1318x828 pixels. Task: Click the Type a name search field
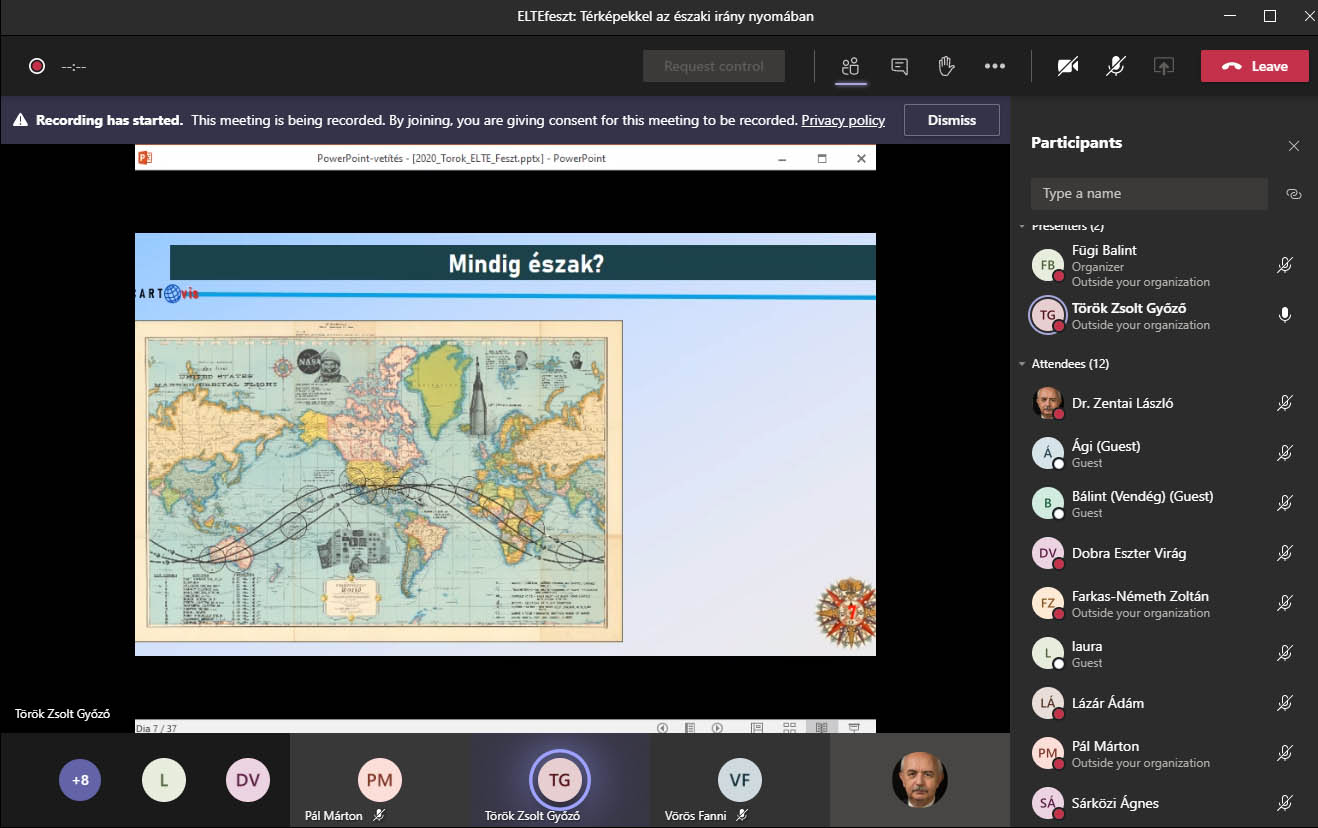pos(1149,194)
